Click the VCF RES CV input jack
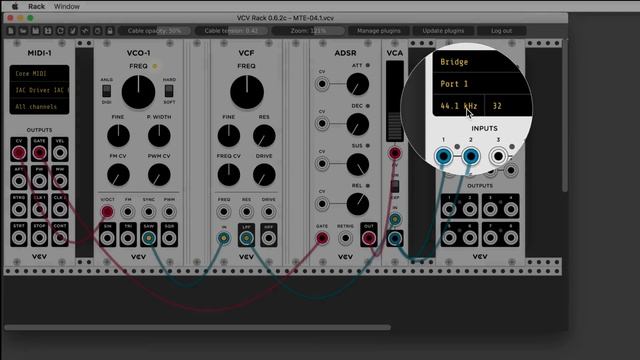Image resolution: width=640 pixels, height=360 pixels. point(246,212)
